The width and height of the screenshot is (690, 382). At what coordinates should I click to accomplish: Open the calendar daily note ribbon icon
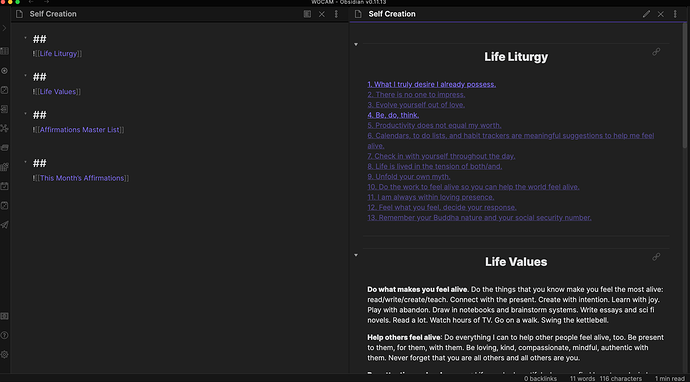[4, 186]
